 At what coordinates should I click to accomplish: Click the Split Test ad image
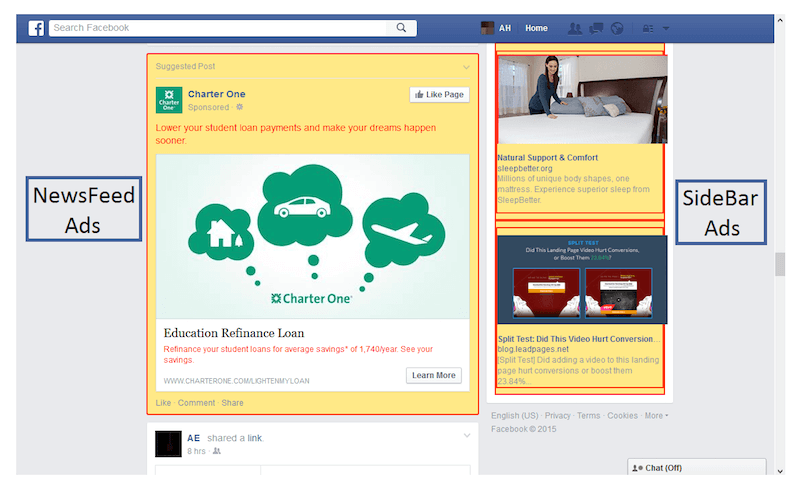click(583, 280)
